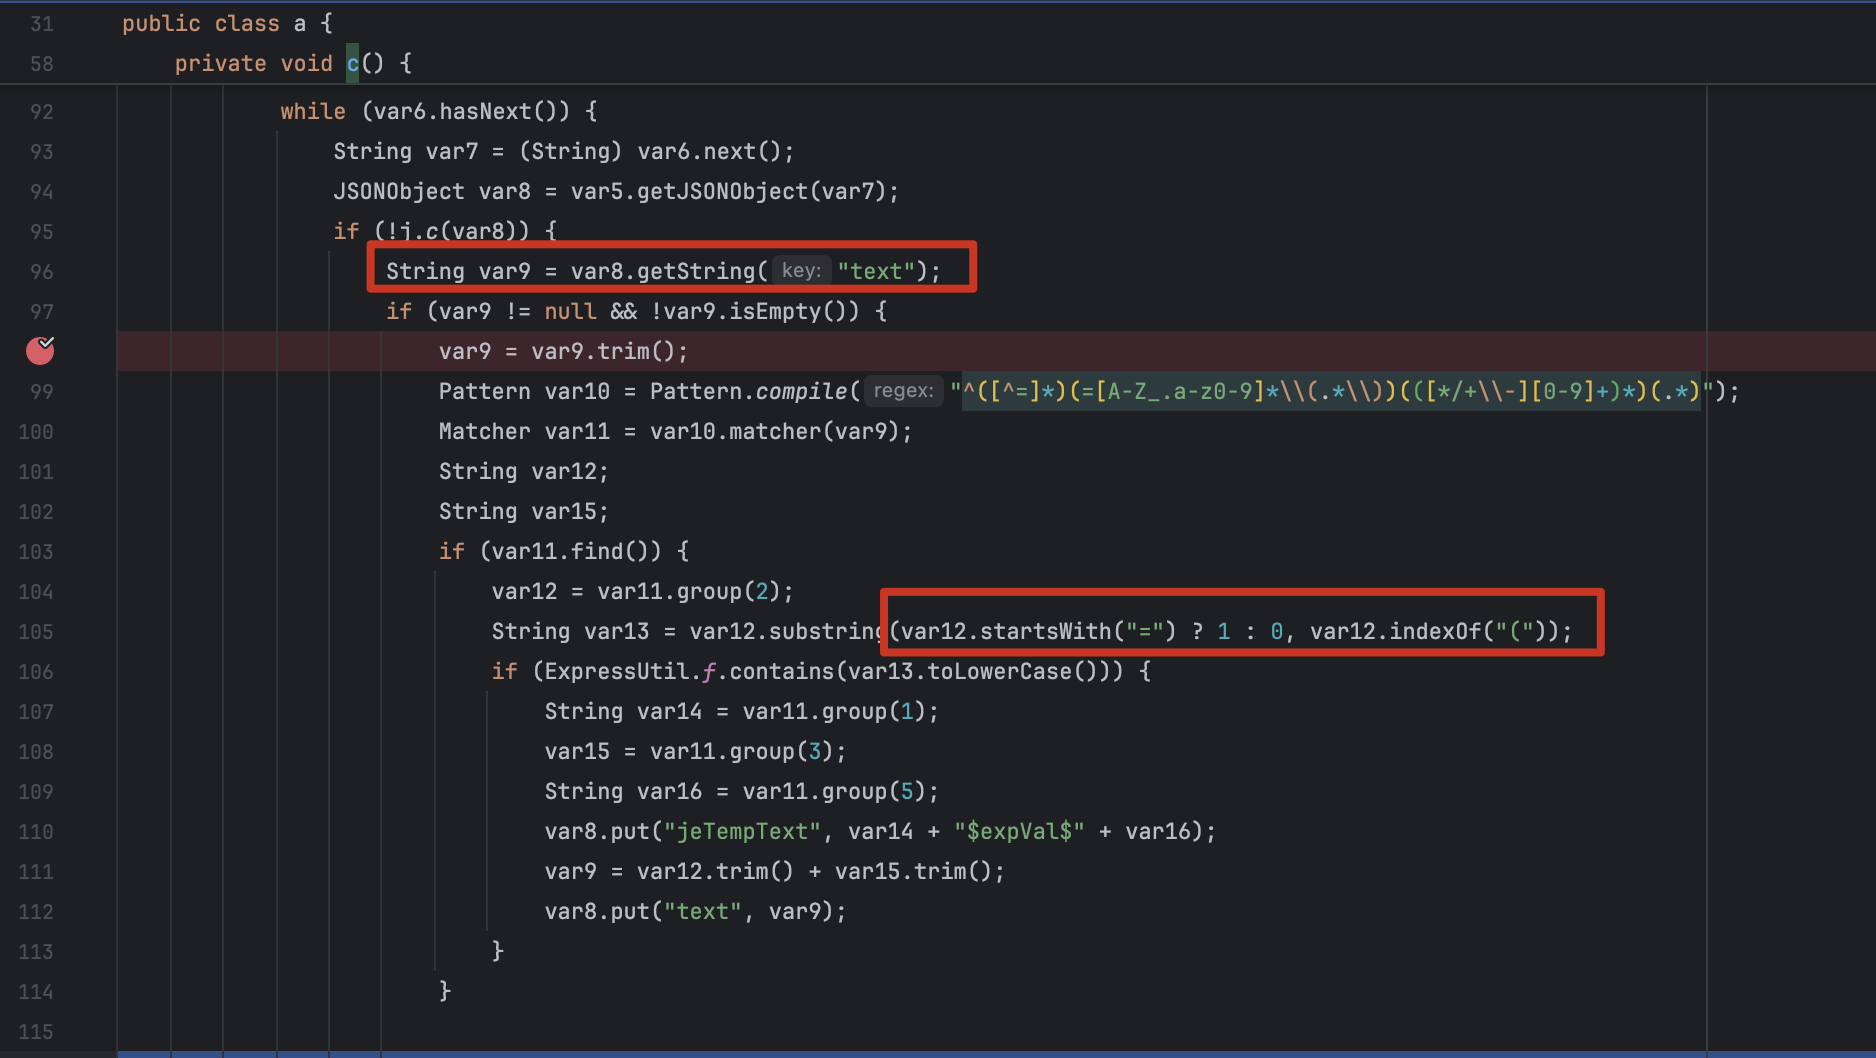This screenshot has width=1876, height=1058.
Task: Click 'String var12;' declaration on line 101
Action: pos(523,471)
